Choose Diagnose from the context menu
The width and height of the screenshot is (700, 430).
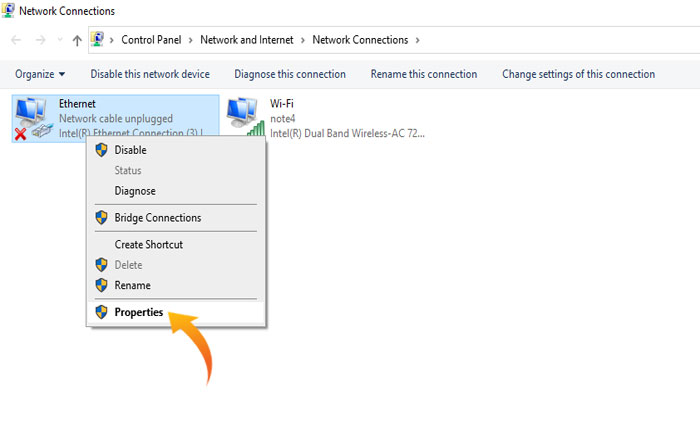click(x=135, y=191)
